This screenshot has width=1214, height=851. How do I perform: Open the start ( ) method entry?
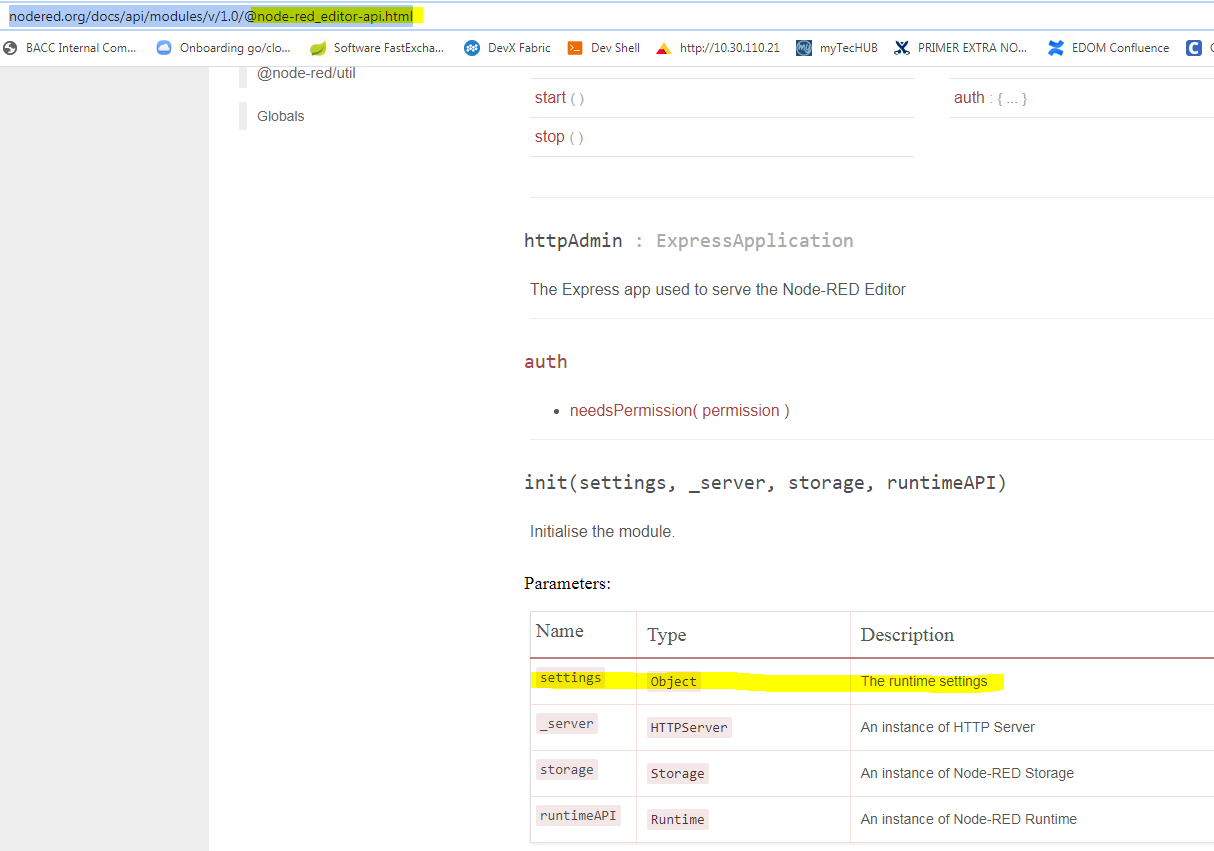click(551, 97)
